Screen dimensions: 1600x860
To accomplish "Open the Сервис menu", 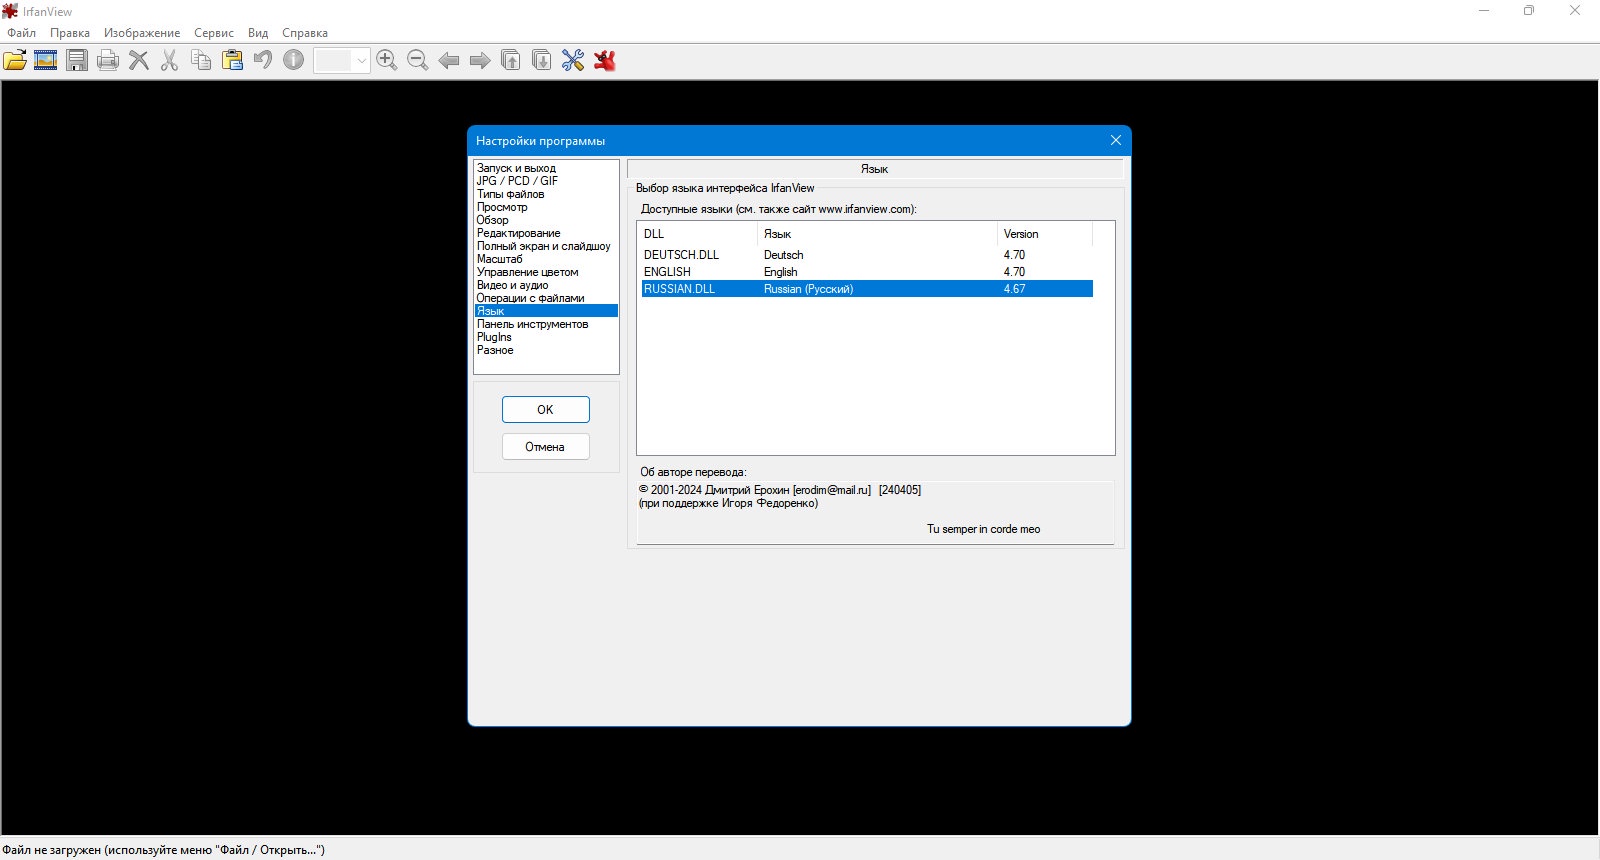I will coord(214,33).
